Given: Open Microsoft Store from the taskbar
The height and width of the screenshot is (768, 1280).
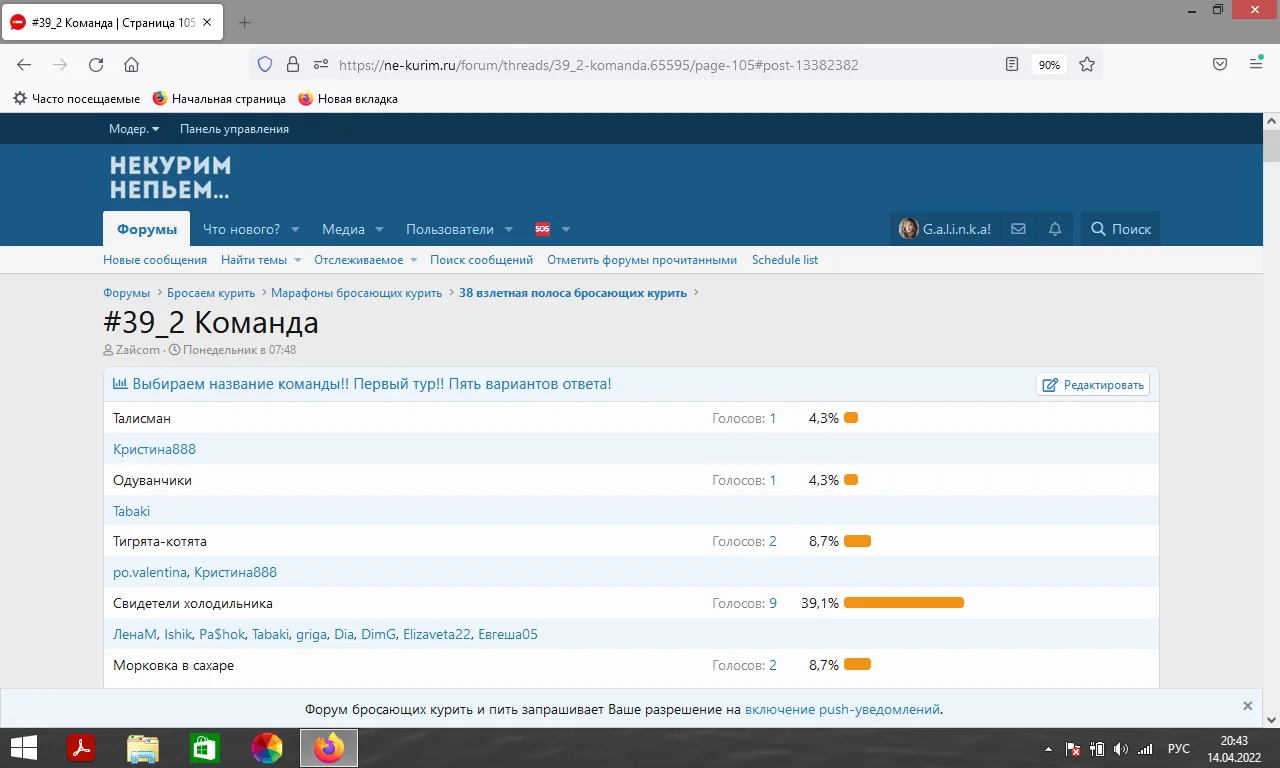Looking at the screenshot, I should (x=204, y=748).
